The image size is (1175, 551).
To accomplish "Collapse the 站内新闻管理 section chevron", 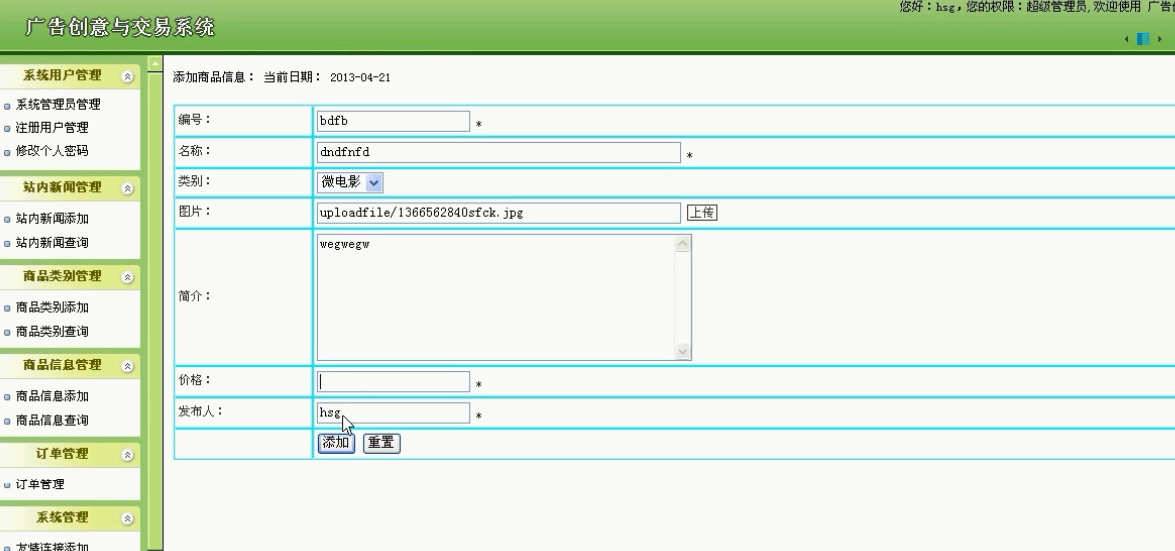I will [127, 188].
